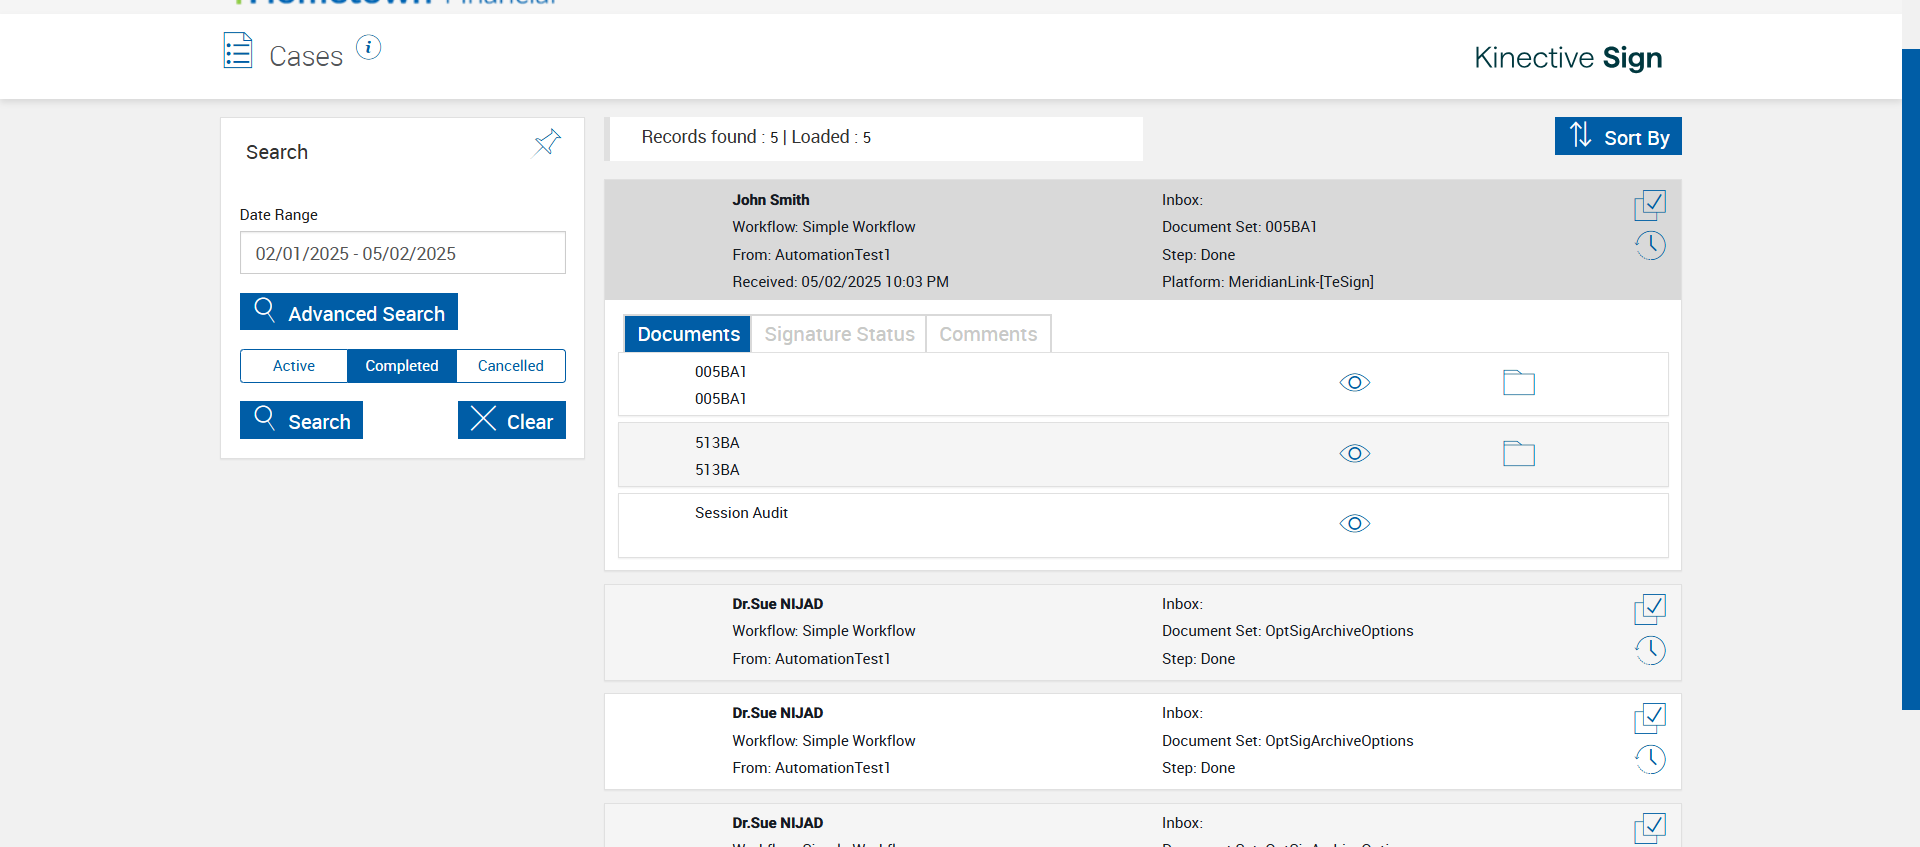View the Session Audit via eye icon
1920x847 pixels.
tap(1354, 524)
